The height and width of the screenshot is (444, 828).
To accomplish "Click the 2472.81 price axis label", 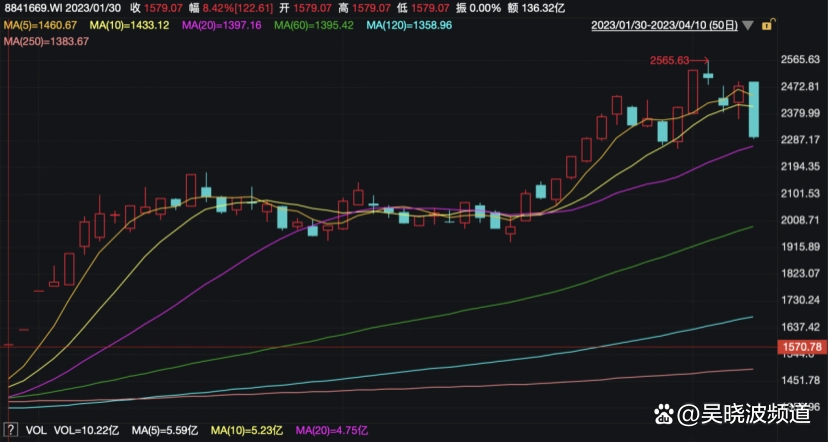I will pyautogui.click(x=800, y=87).
